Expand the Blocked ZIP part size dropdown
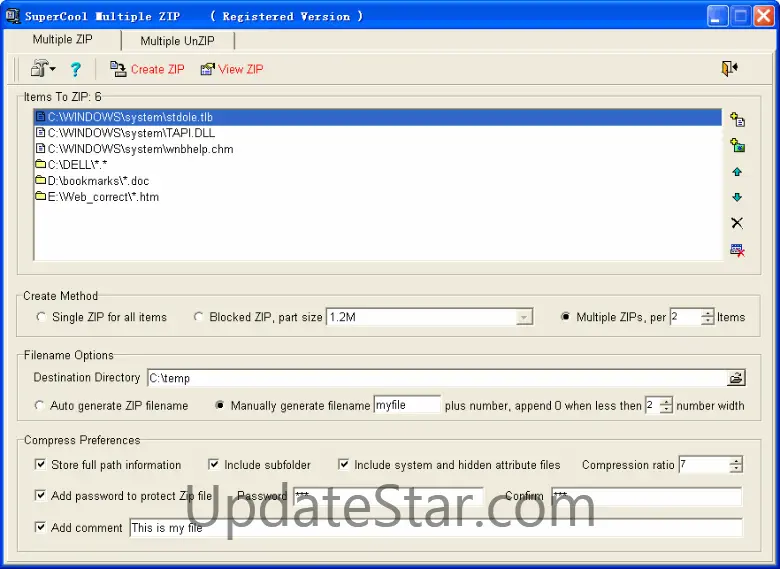The width and height of the screenshot is (780, 569). 524,317
